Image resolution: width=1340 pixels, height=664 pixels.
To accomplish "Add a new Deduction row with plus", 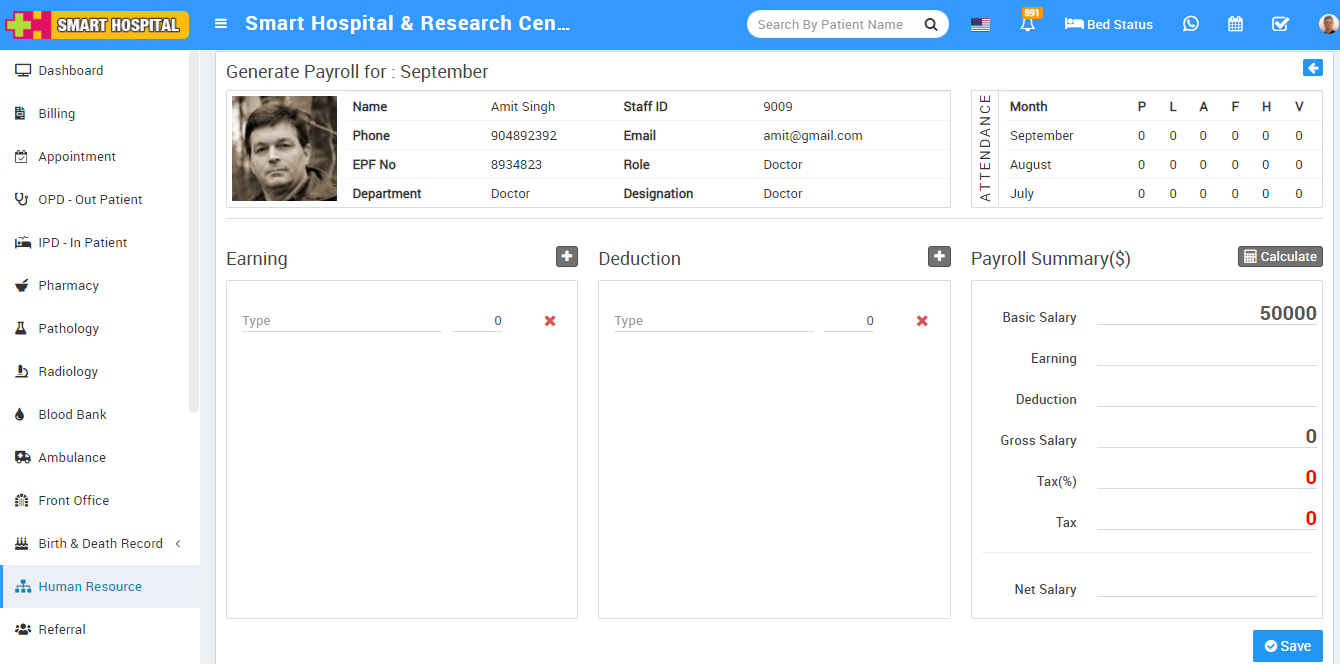I will [x=939, y=257].
